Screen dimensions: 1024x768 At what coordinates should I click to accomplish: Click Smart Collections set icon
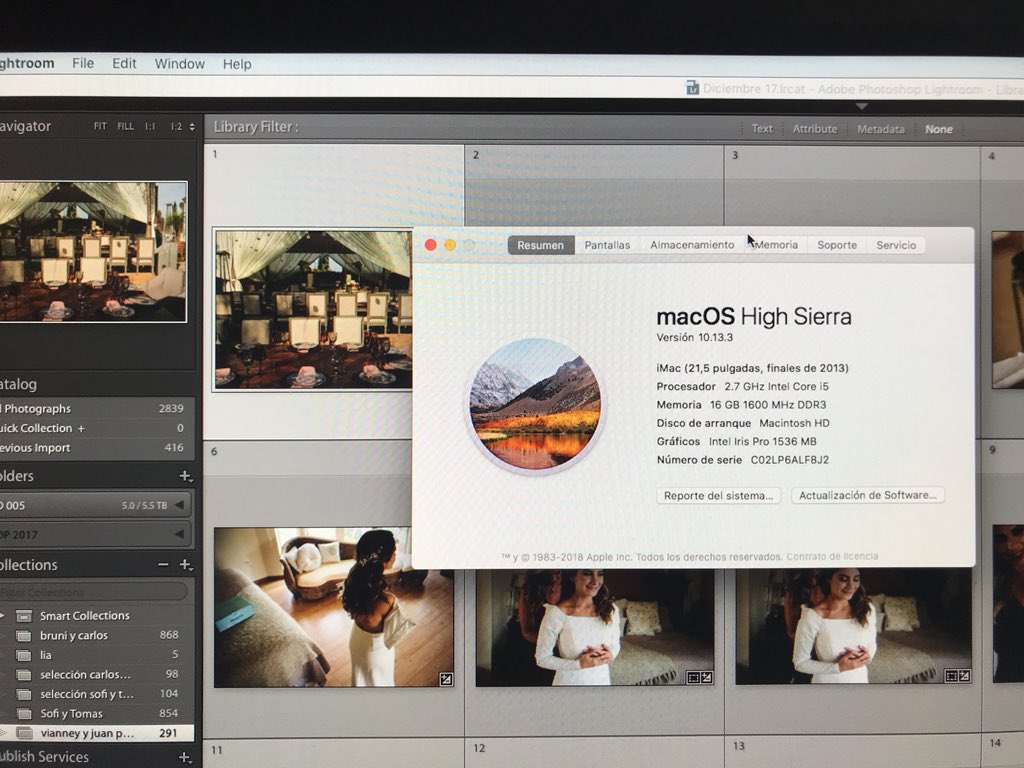(24, 616)
